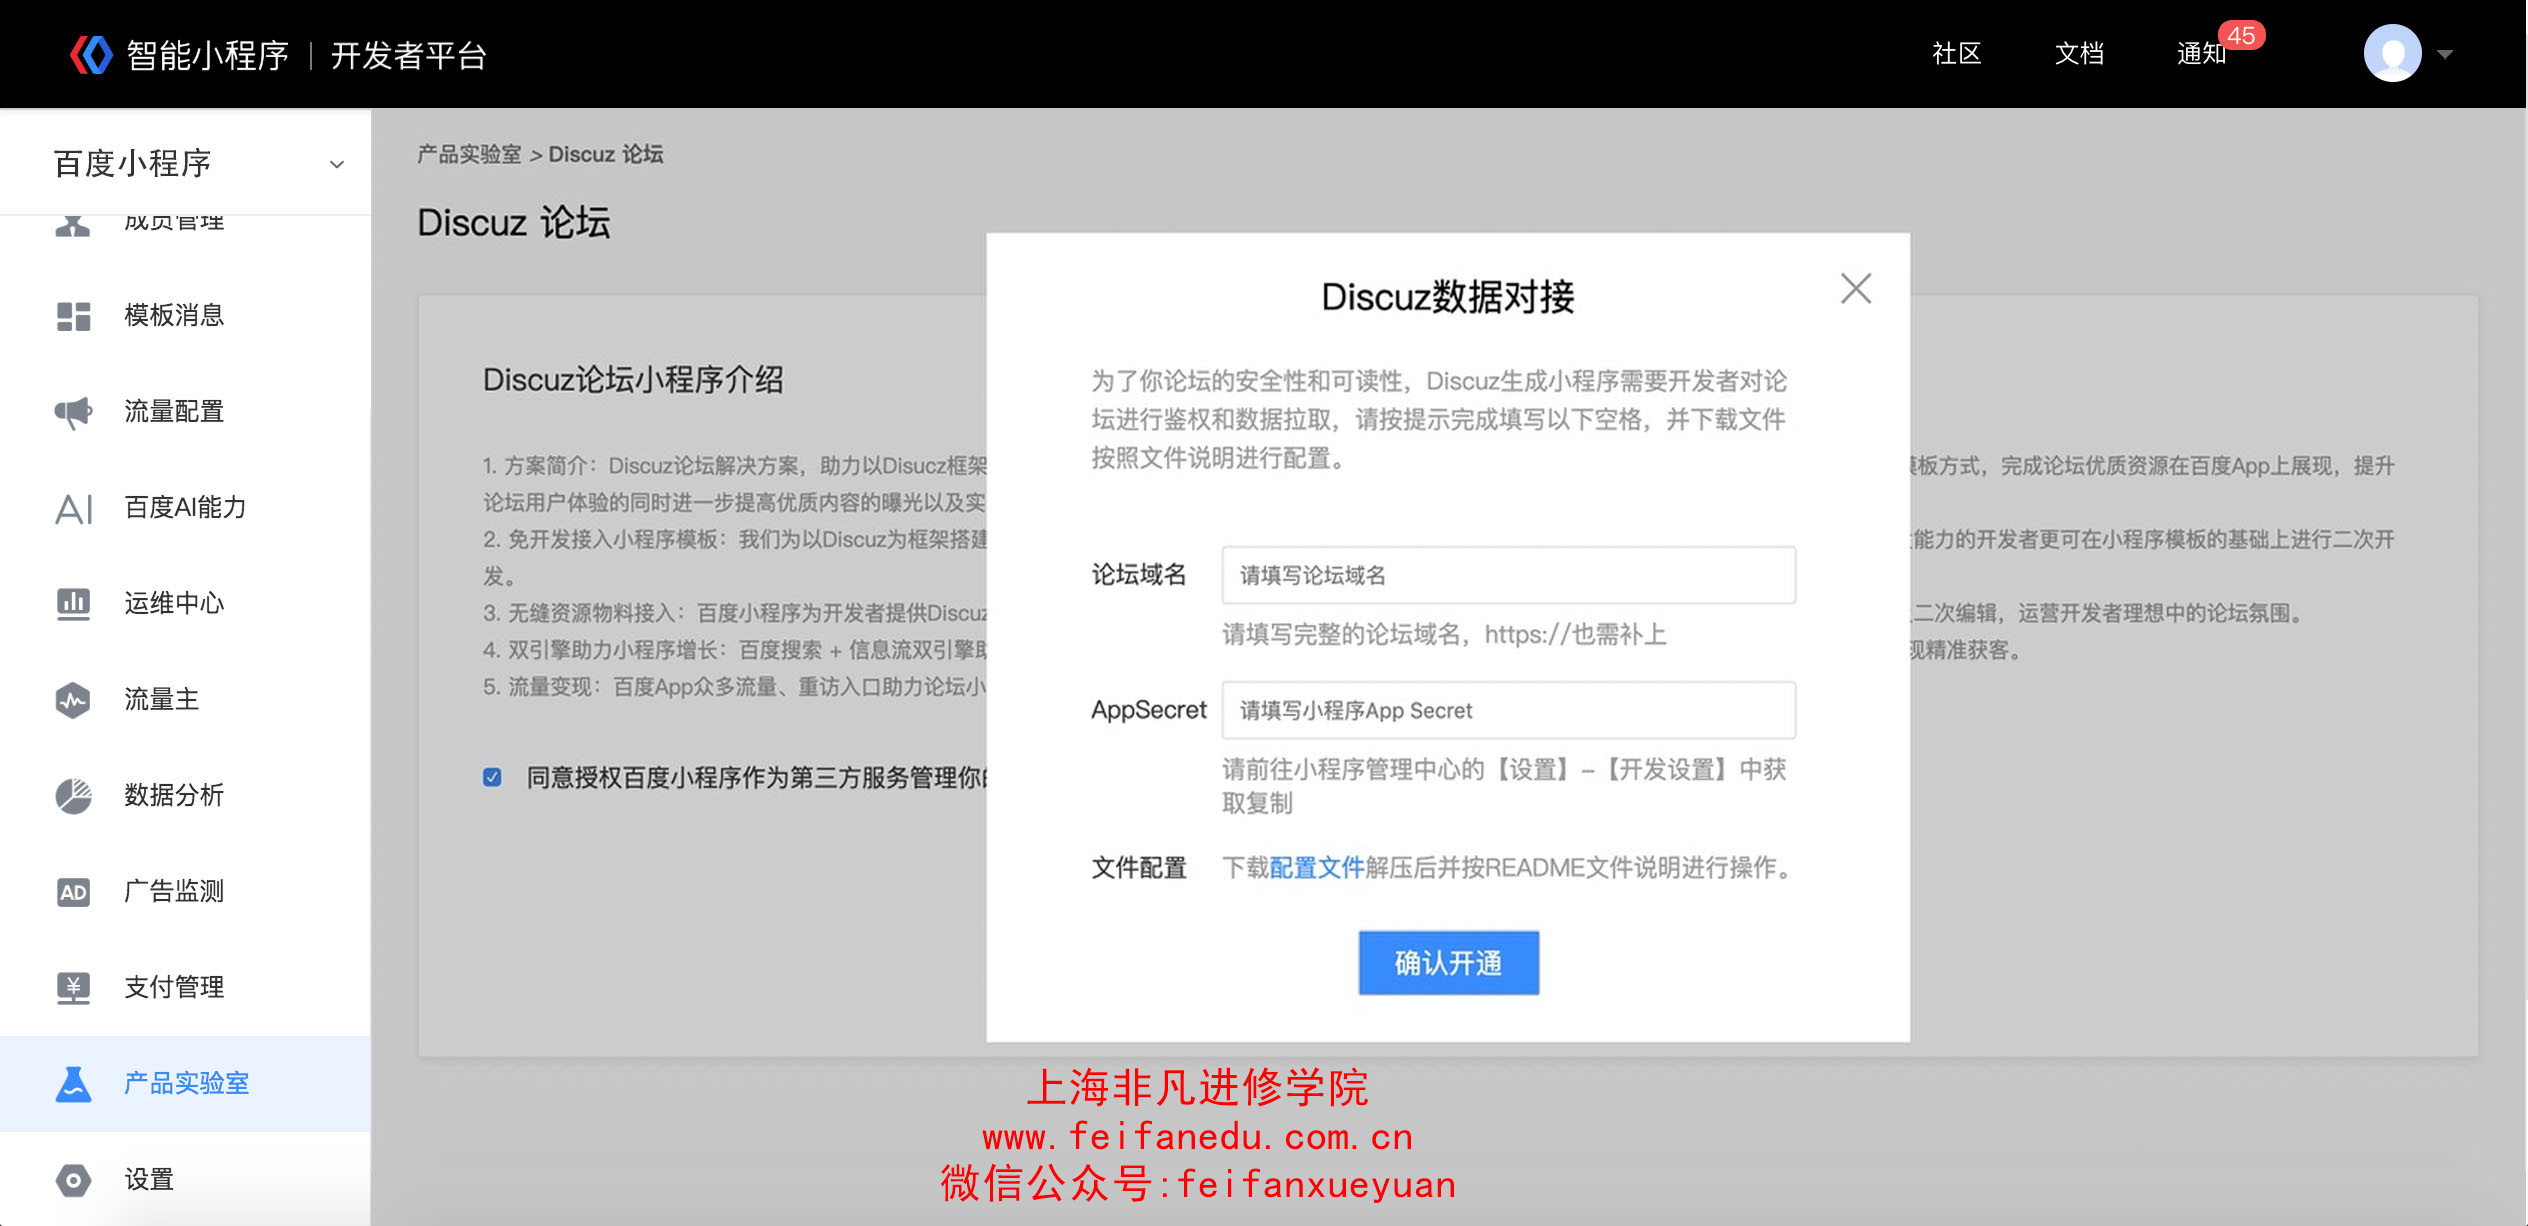Screen dimensions: 2528x1226
Task: Click the 百度AI能力 AI icon
Action: point(73,508)
